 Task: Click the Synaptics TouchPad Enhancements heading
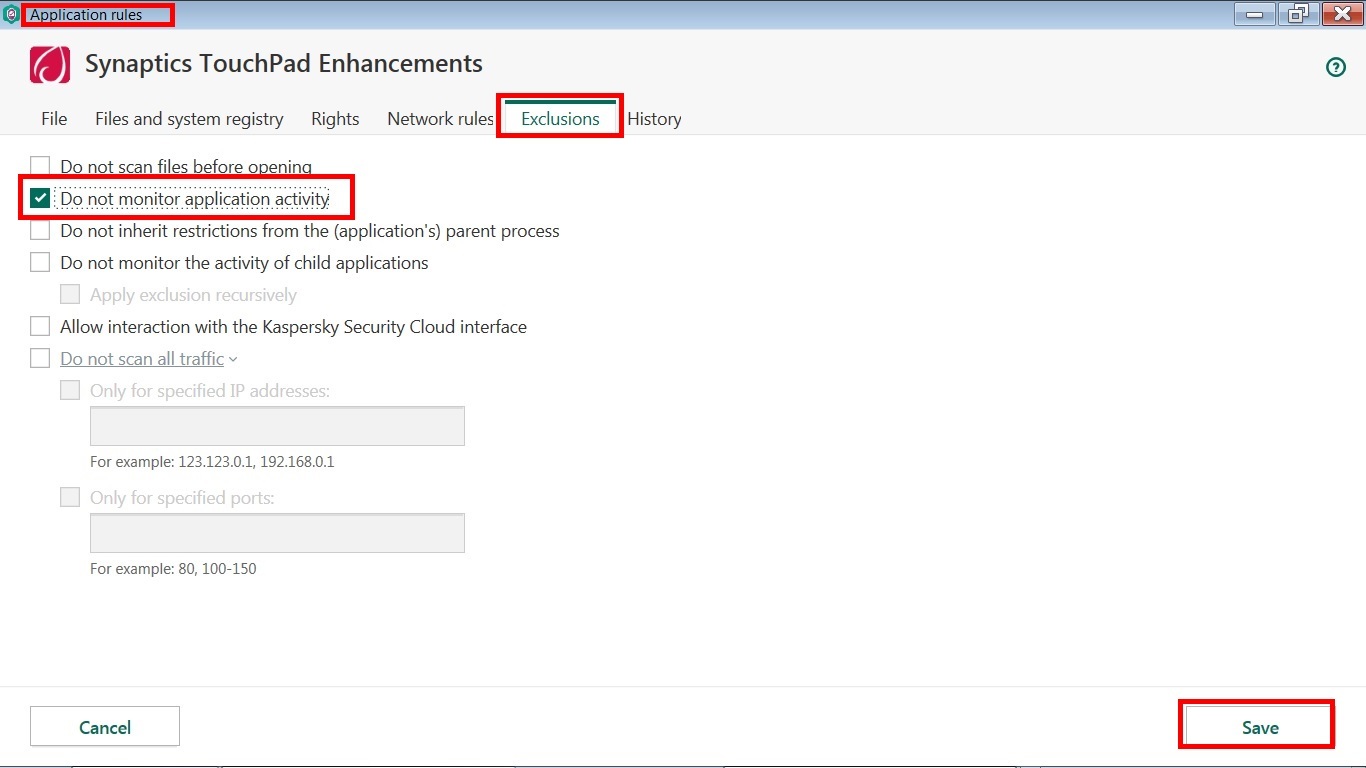[284, 64]
